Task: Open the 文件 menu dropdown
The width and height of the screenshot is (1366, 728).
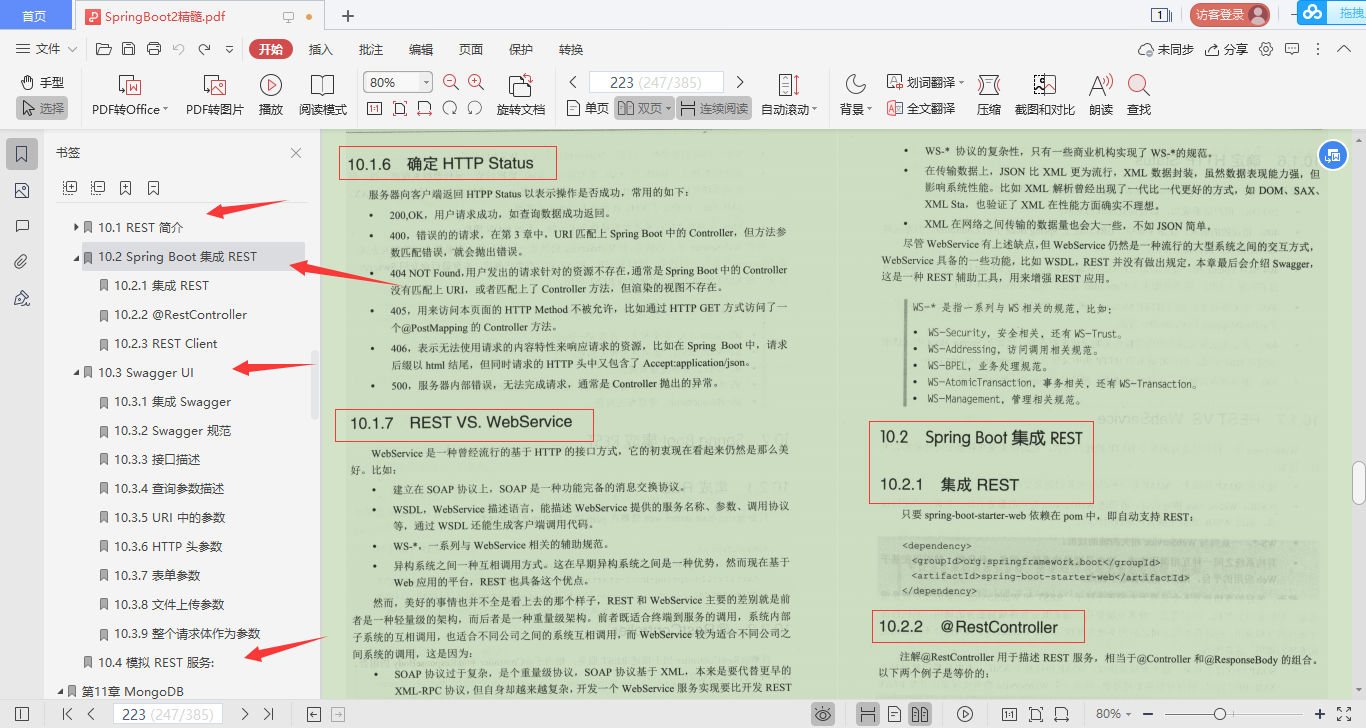Action: coord(48,49)
